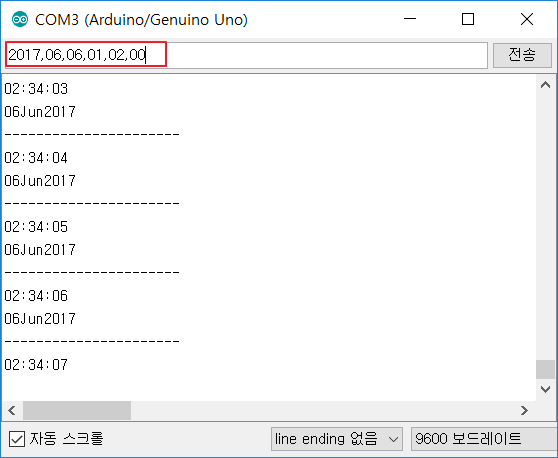The width and height of the screenshot is (558, 458).
Task: Click 06Jun2017 under the 02:34:04 line
Action: point(40,181)
